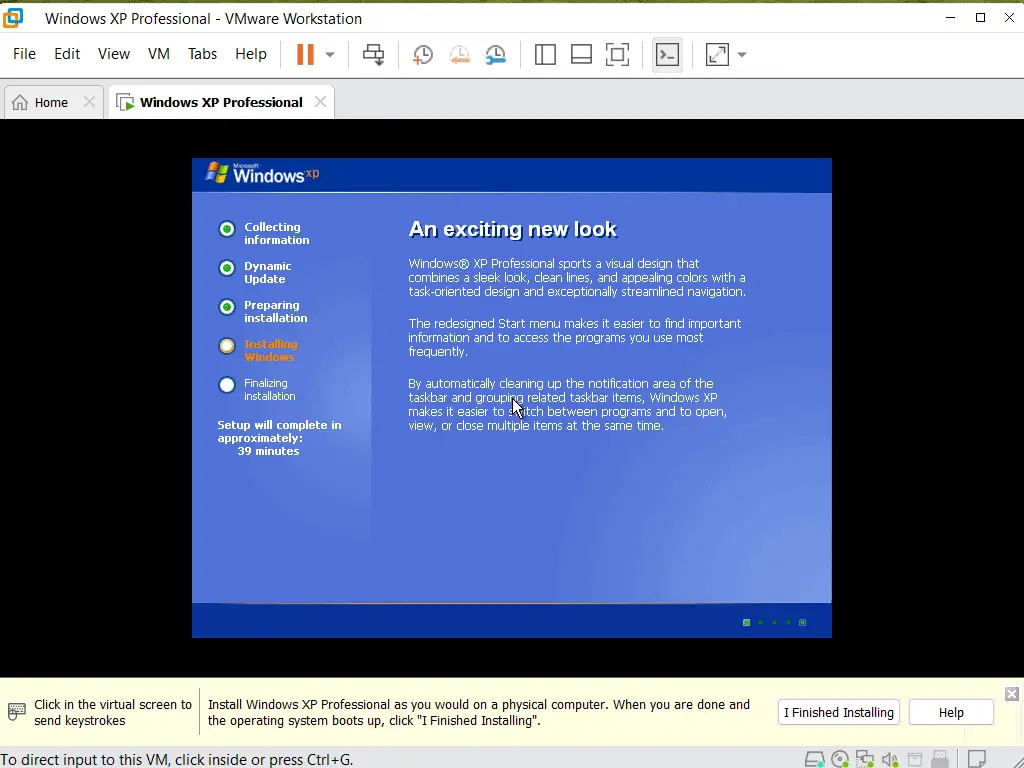Open the snapshot manager icon
The image size is (1024, 768).
point(496,55)
